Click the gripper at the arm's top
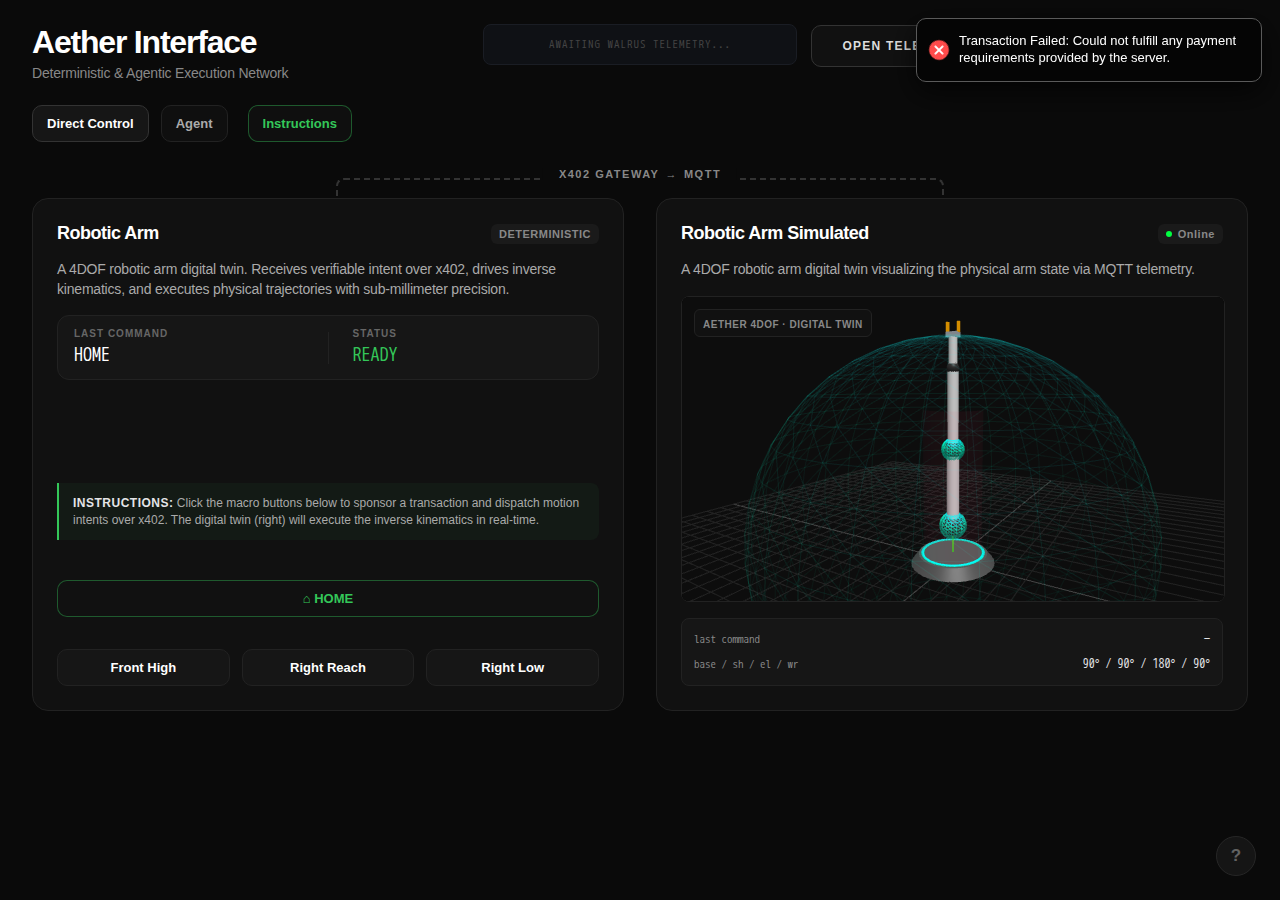The image size is (1280, 900). pyautogui.click(x=953, y=328)
